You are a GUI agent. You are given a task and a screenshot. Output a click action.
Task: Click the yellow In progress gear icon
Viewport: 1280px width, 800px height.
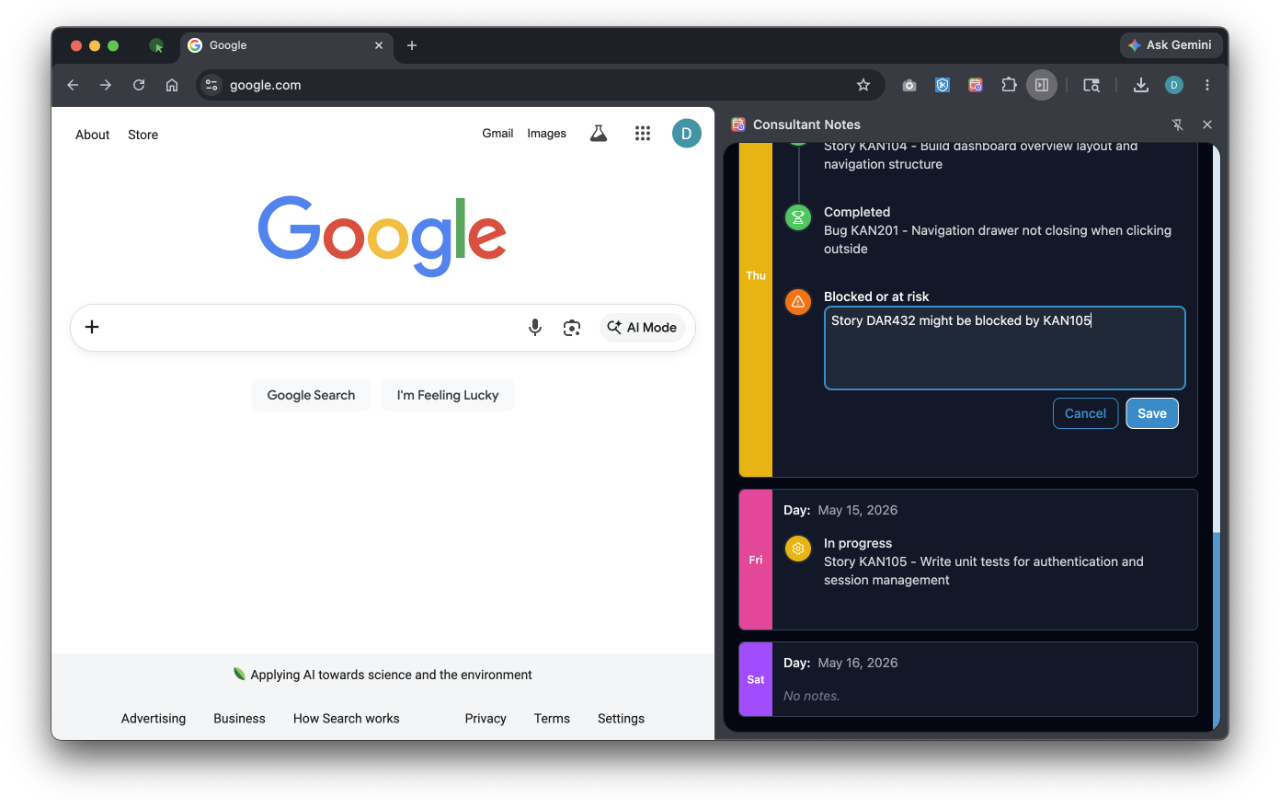pos(798,548)
